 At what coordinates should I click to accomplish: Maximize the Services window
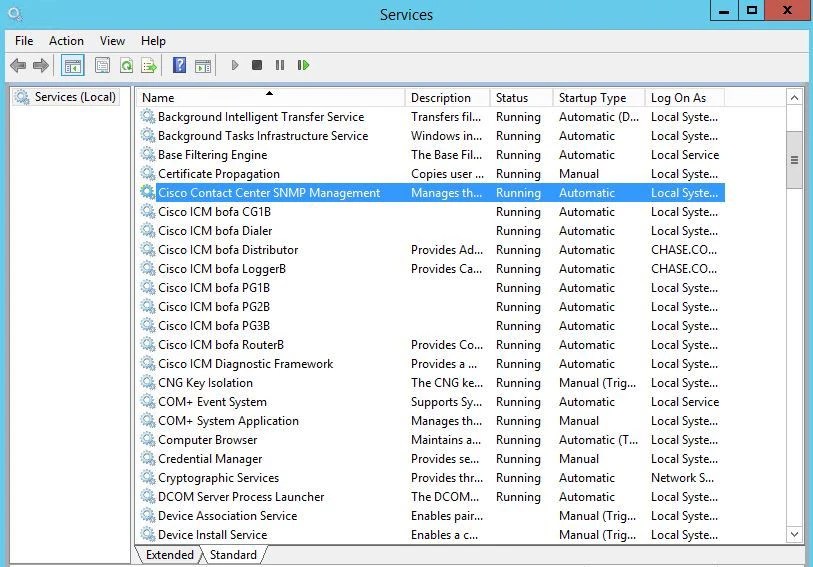click(x=752, y=10)
